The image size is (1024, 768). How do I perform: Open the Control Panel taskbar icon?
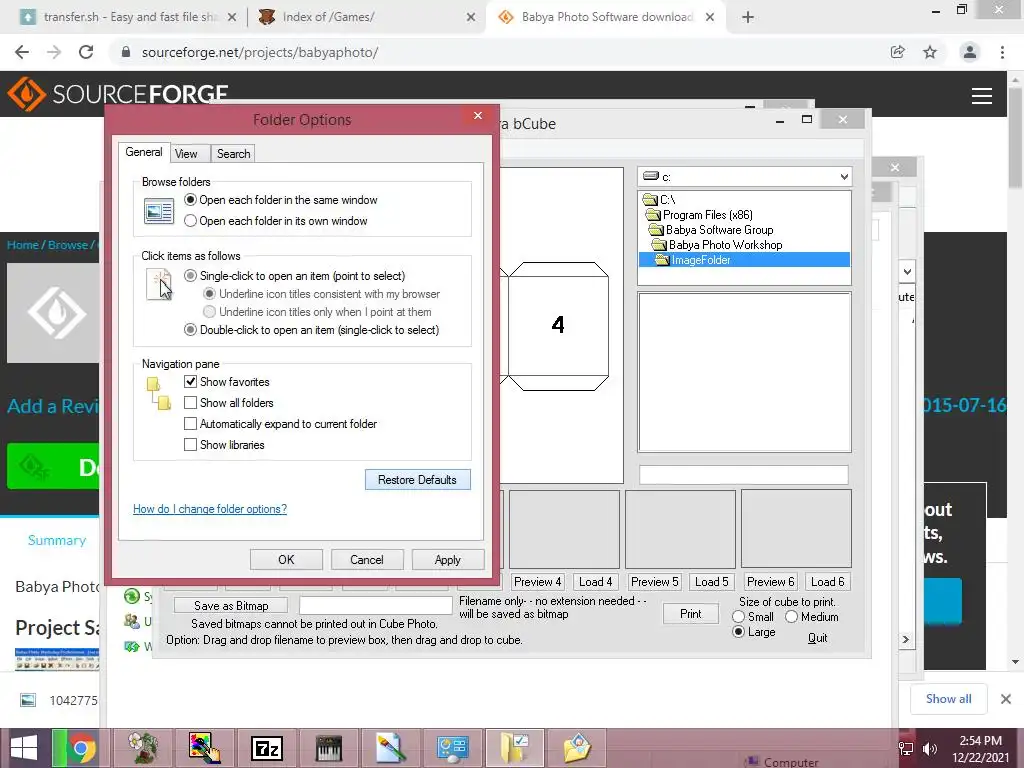[453, 748]
